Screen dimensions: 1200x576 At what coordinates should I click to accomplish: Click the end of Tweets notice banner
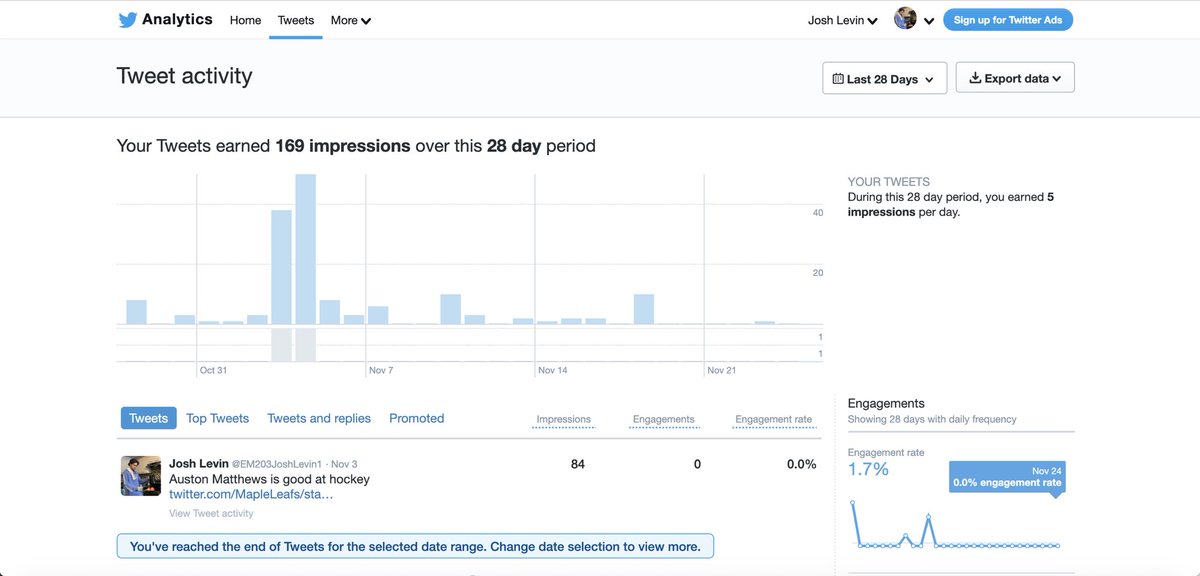(416, 546)
